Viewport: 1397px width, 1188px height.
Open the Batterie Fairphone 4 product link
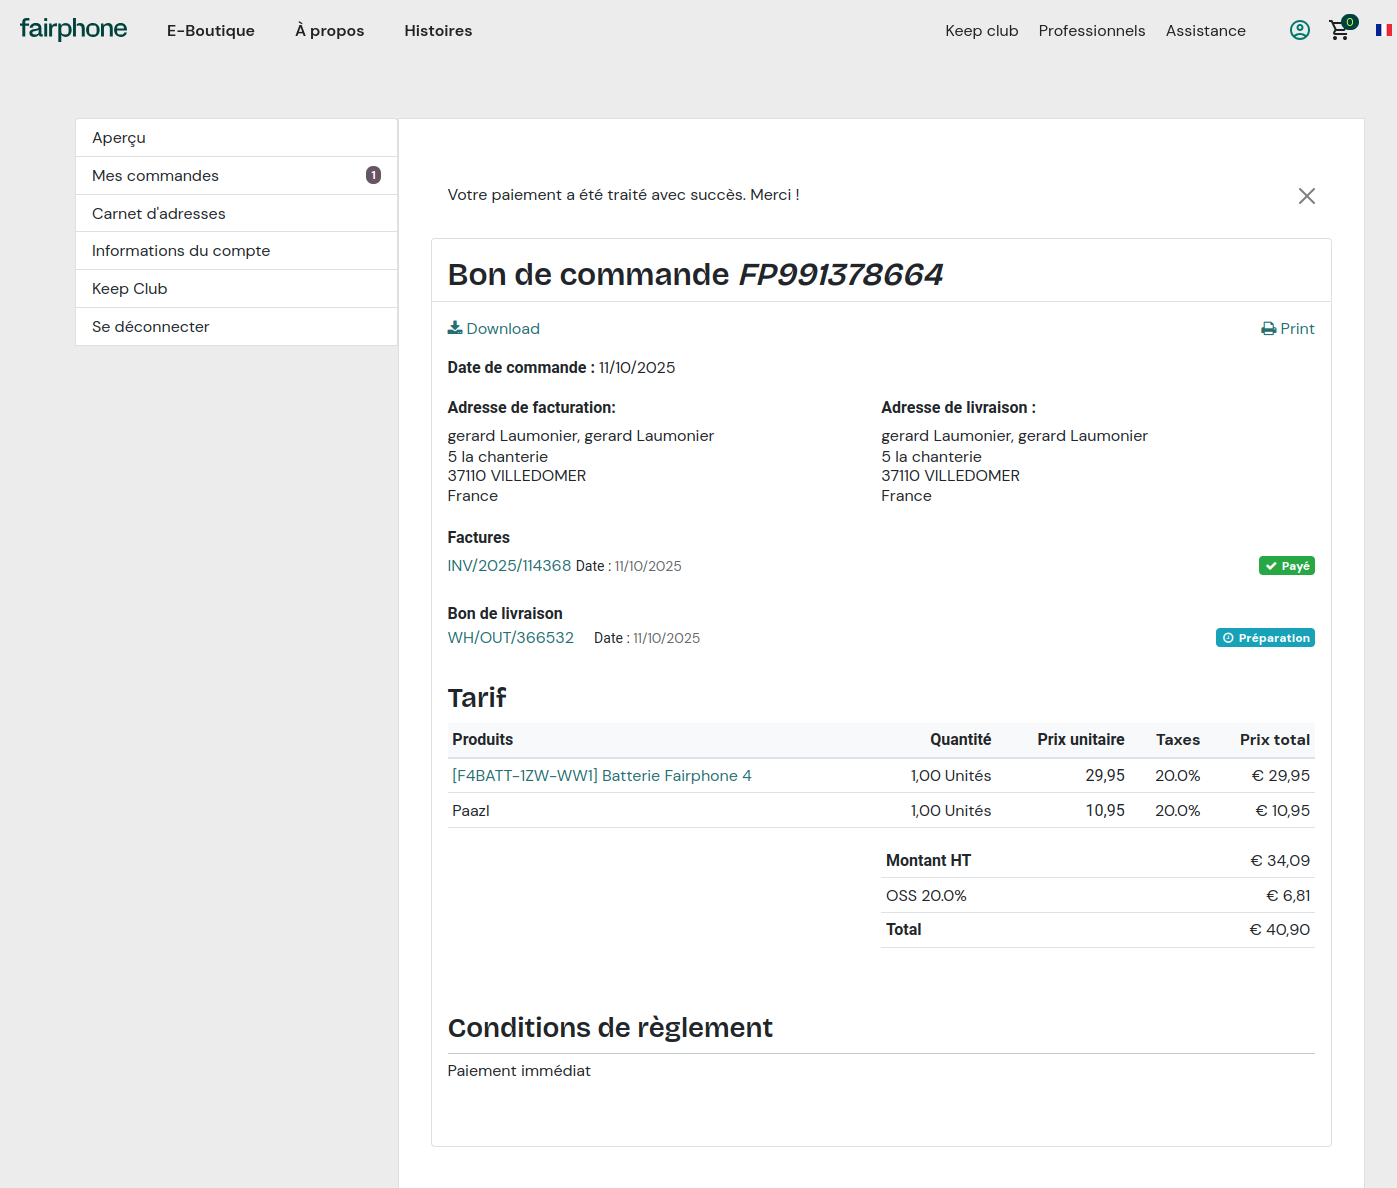click(601, 776)
